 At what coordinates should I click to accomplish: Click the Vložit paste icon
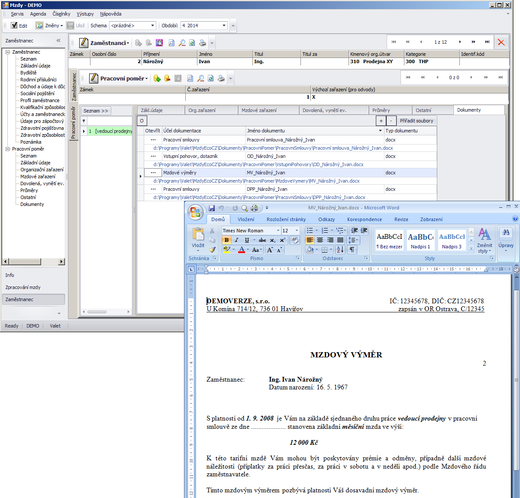coord(198,235)
